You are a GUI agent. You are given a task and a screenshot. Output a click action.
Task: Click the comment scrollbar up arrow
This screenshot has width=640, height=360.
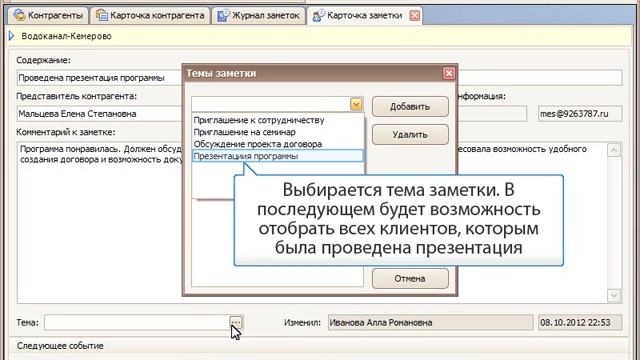click(x=614, y=150)
